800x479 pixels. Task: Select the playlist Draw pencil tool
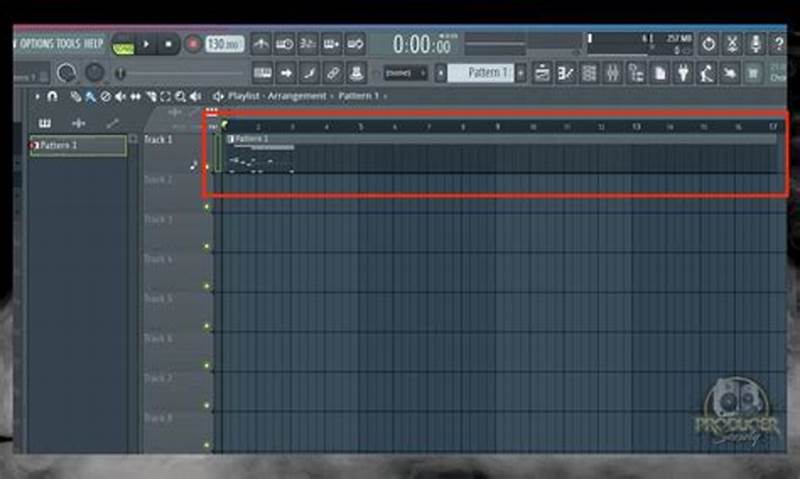76,96
